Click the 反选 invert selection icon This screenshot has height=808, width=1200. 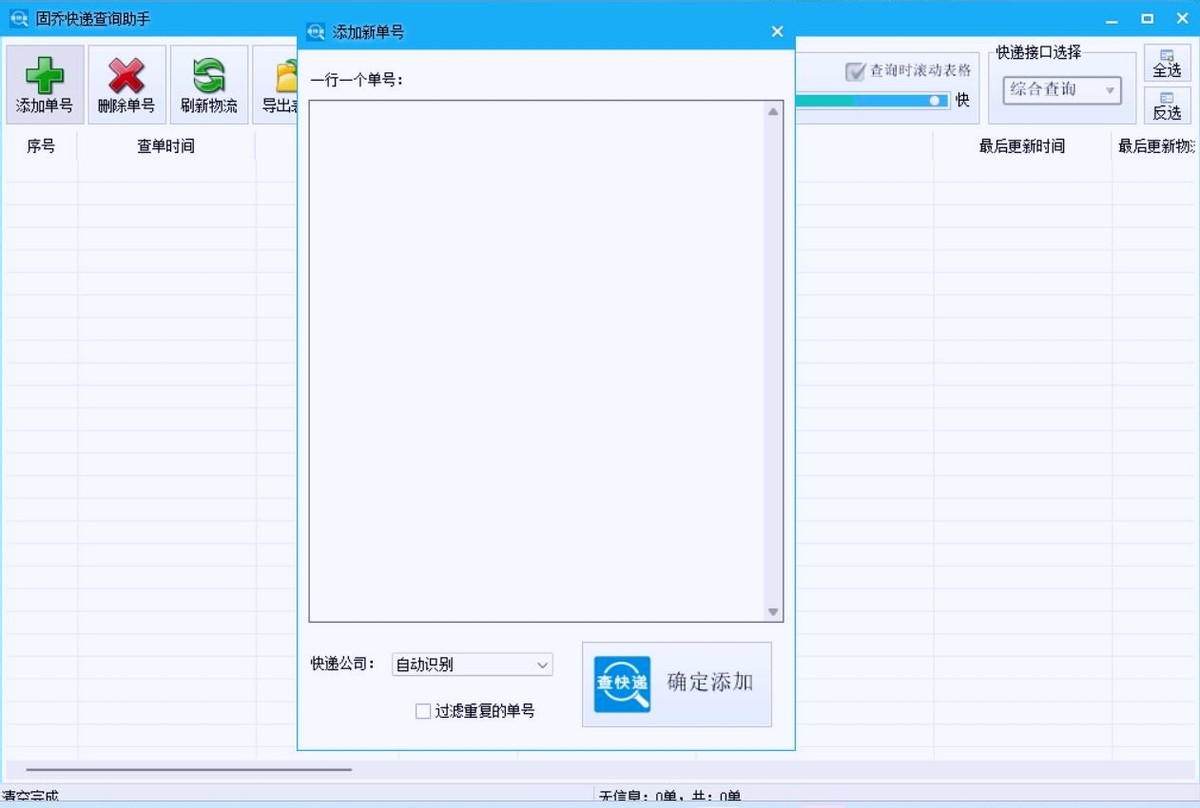1167,99
